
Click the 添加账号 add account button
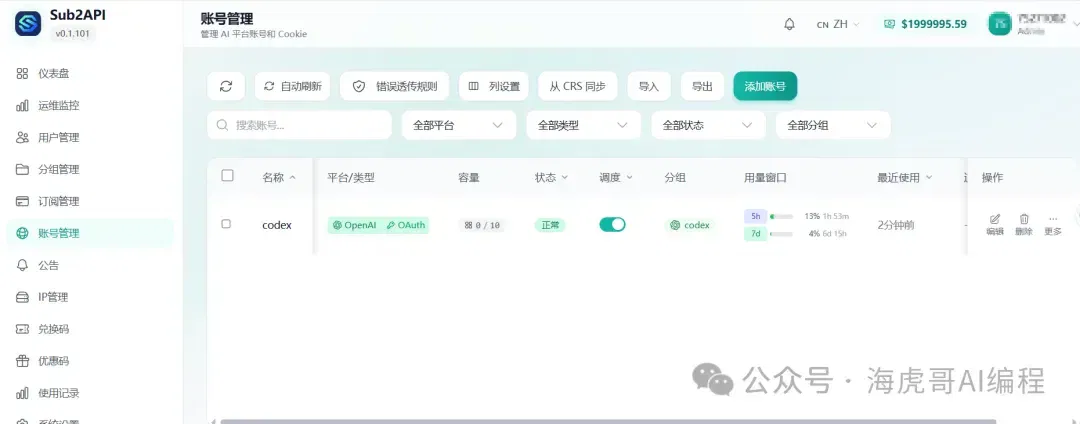point(765,86)
